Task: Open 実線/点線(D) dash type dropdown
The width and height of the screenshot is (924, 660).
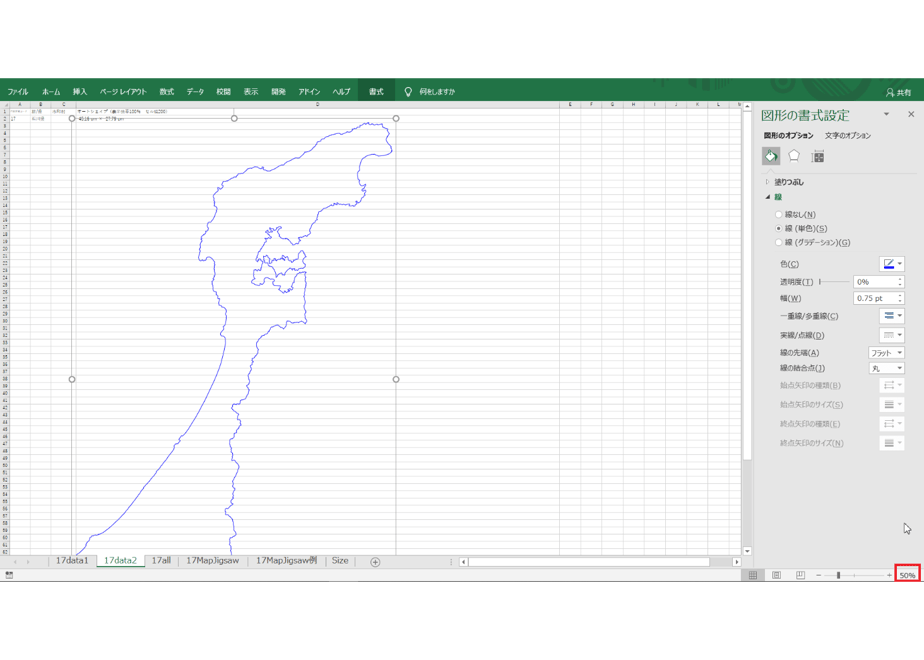Action: pyautogui.click(x=892, y=335)
